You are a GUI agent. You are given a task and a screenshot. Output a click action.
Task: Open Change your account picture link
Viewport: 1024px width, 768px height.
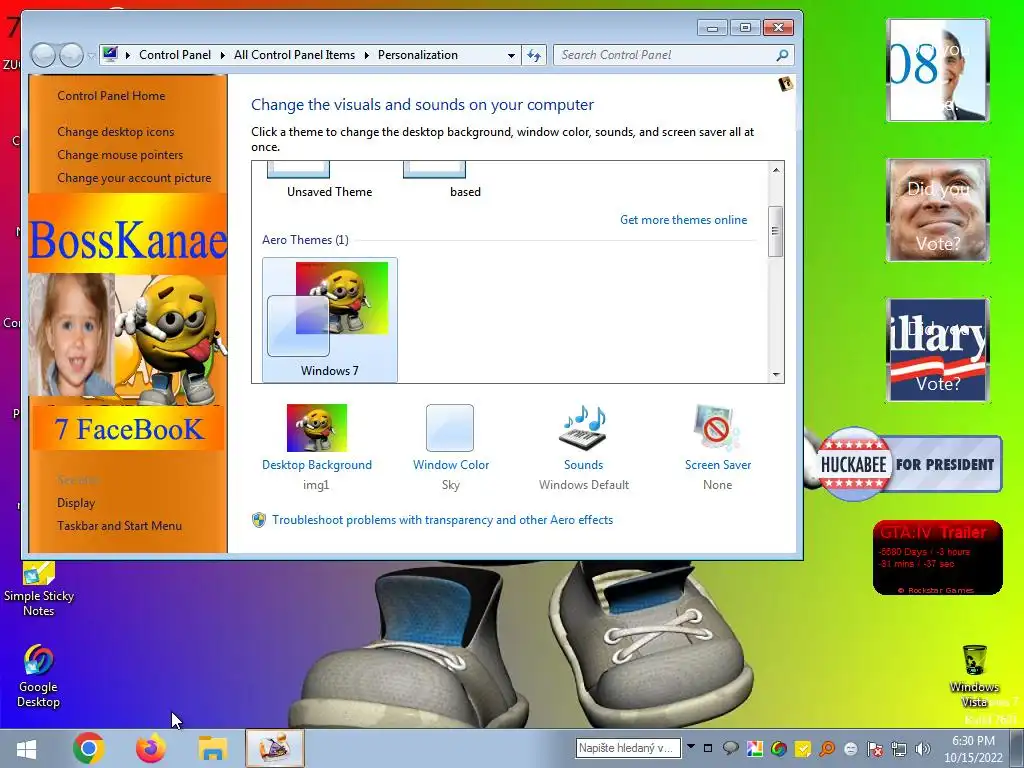(x=134, y=178)
